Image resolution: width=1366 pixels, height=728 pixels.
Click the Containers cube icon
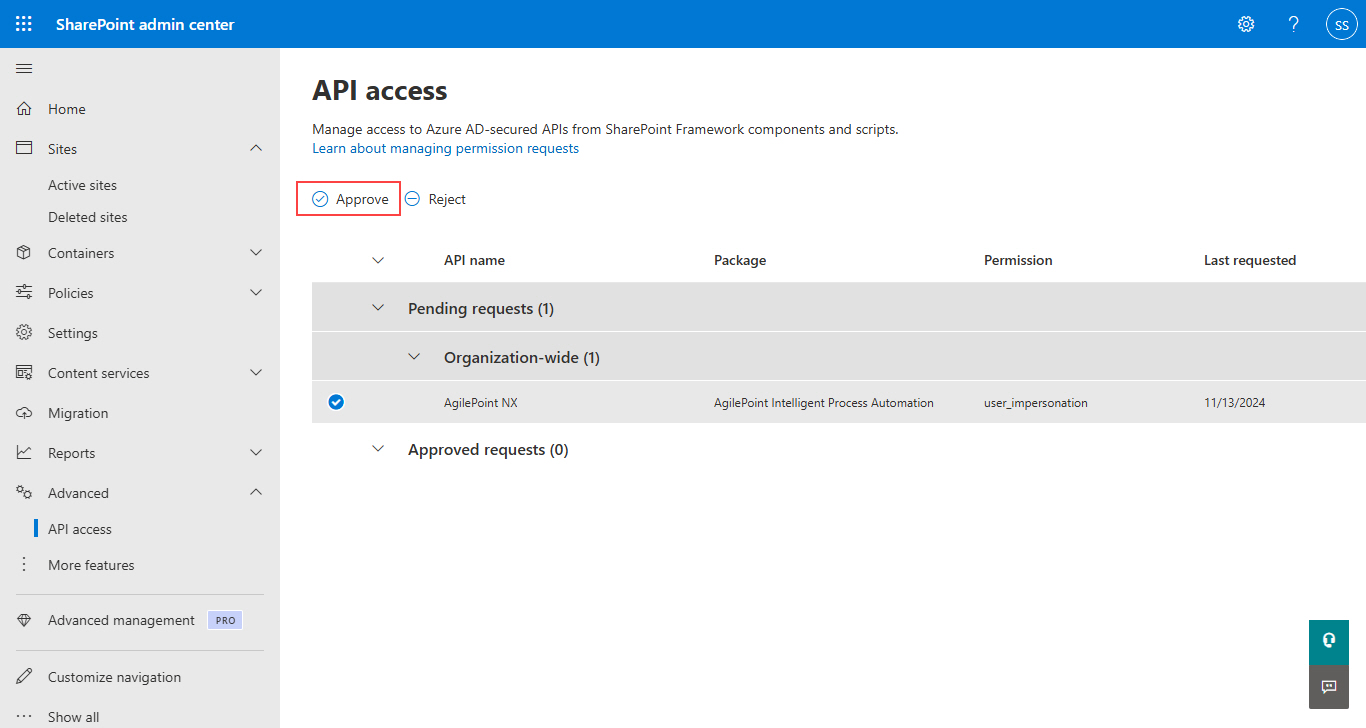[x=24, y=253]
